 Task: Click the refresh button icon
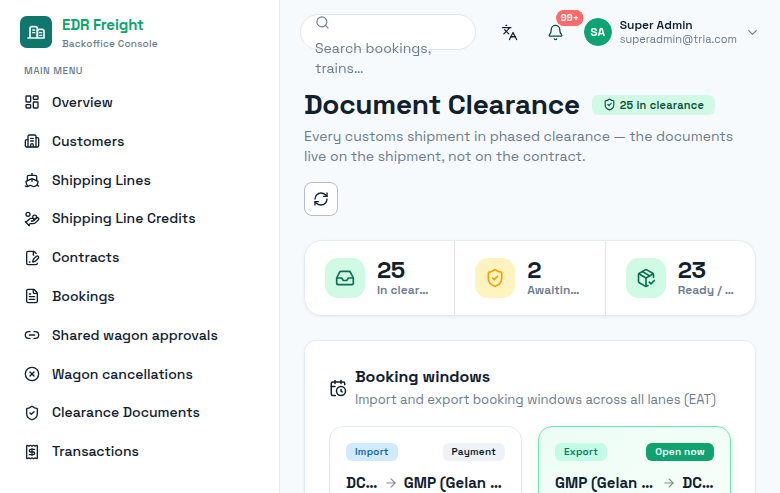(x=321, y=199)
